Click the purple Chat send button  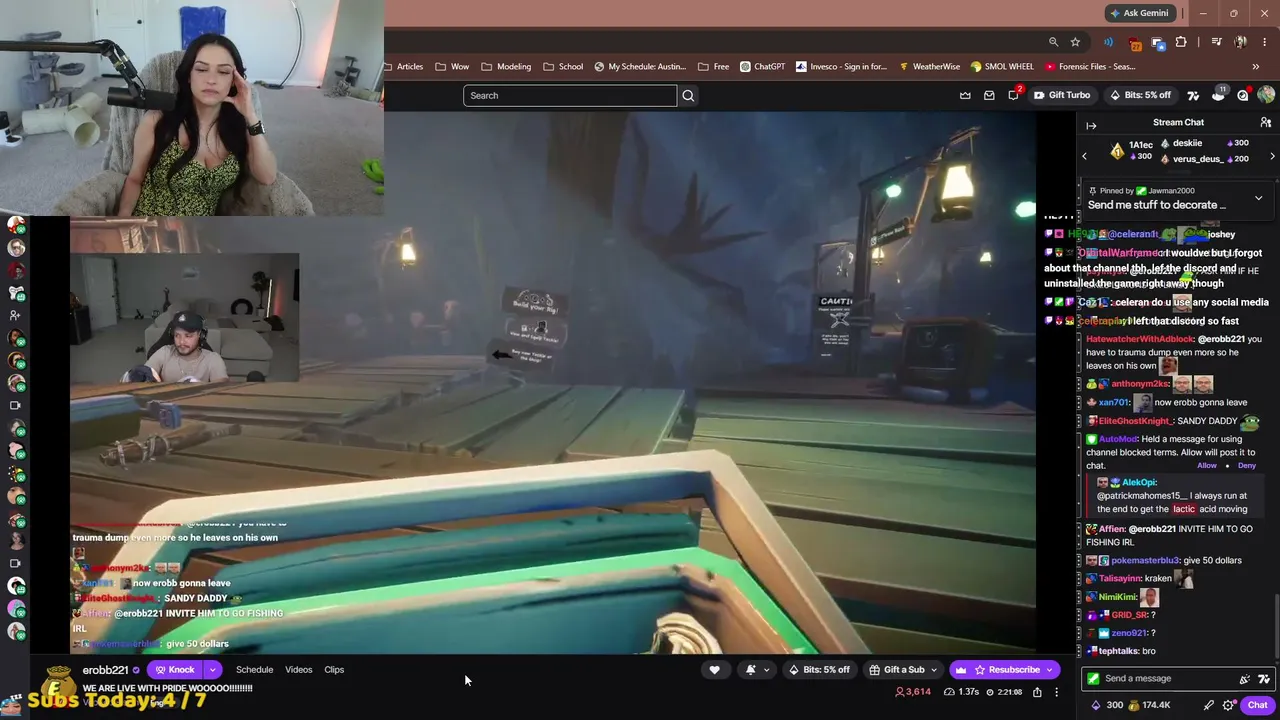point(1257,705)
